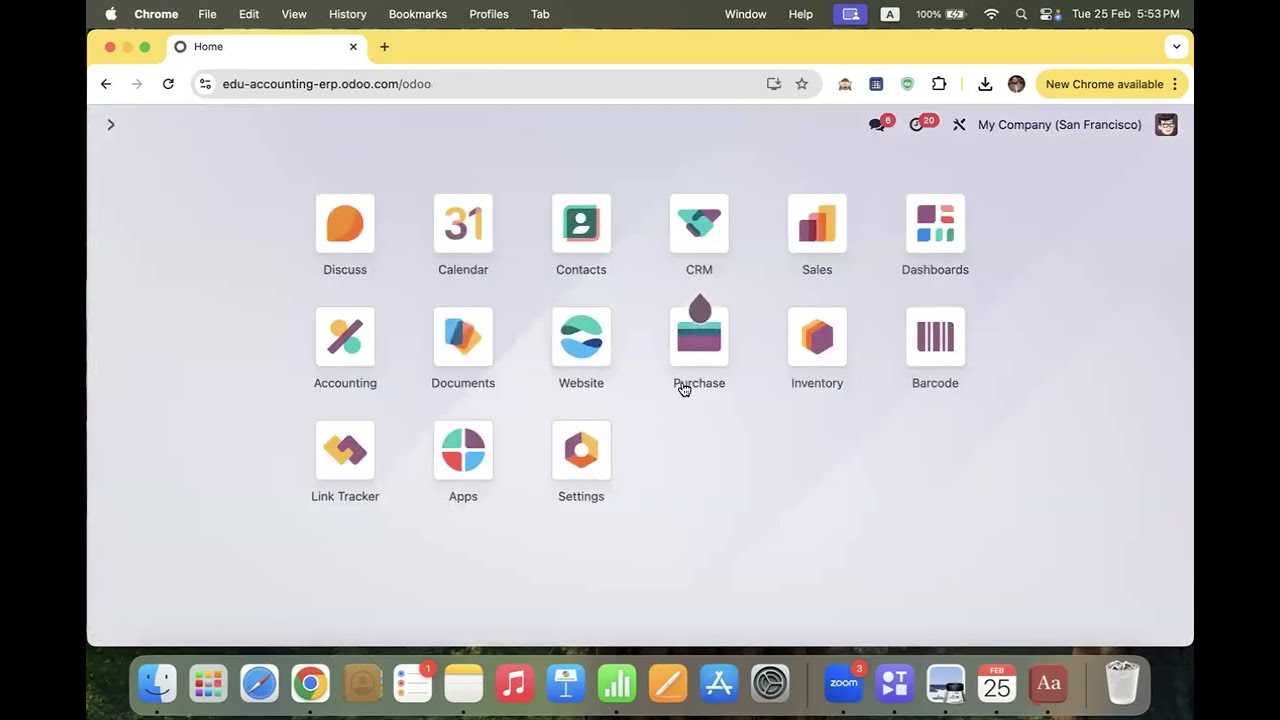Switch company via My Company (San Francisco)
Screen dimensions: 1280x720
pos(1059,125)
